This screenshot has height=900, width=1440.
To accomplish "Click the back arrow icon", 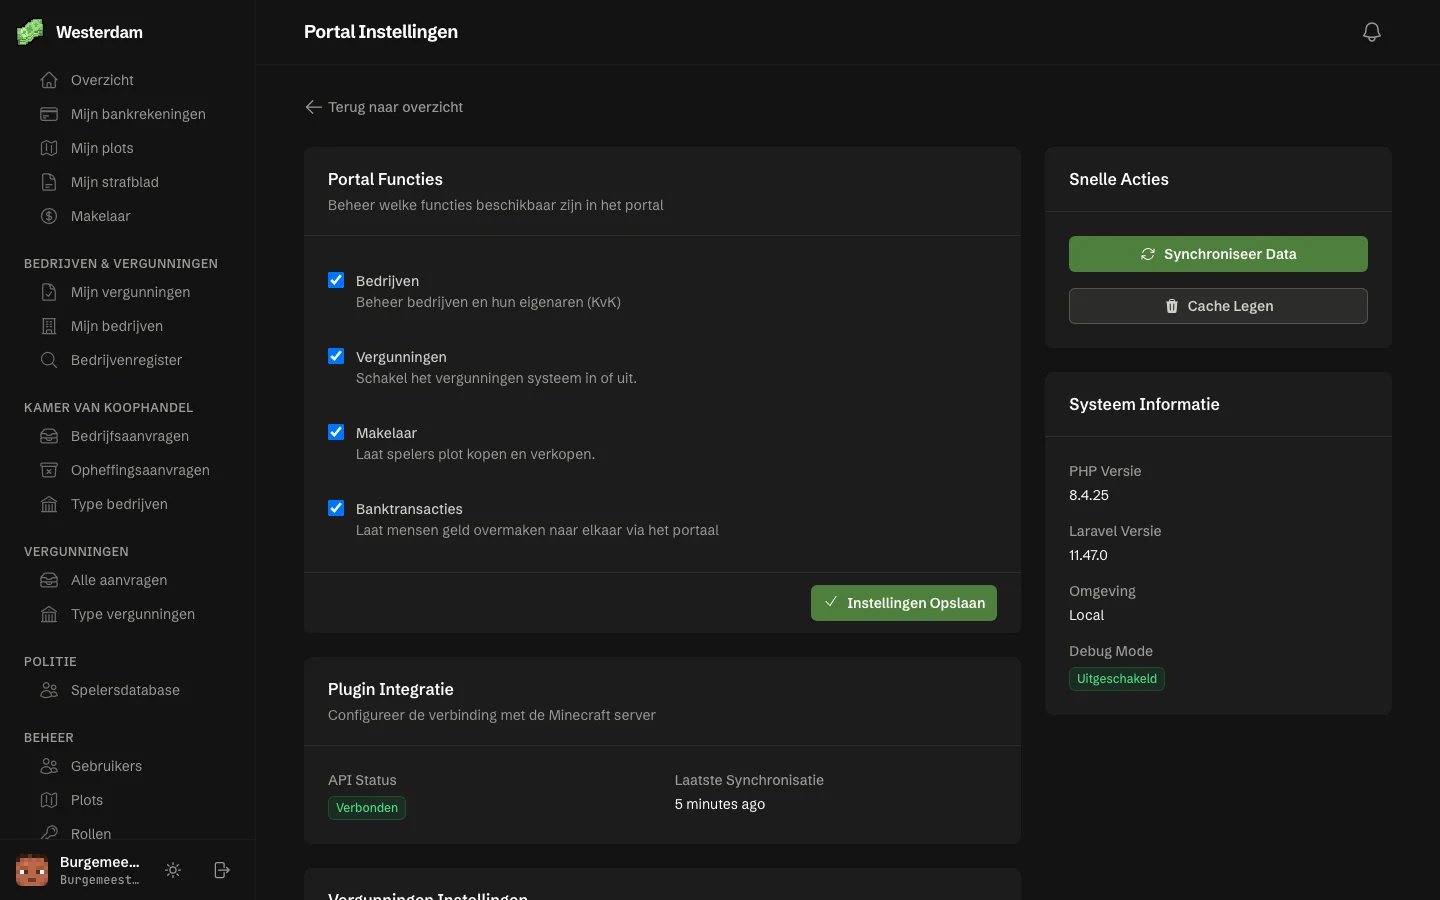I will pos(313,107).
